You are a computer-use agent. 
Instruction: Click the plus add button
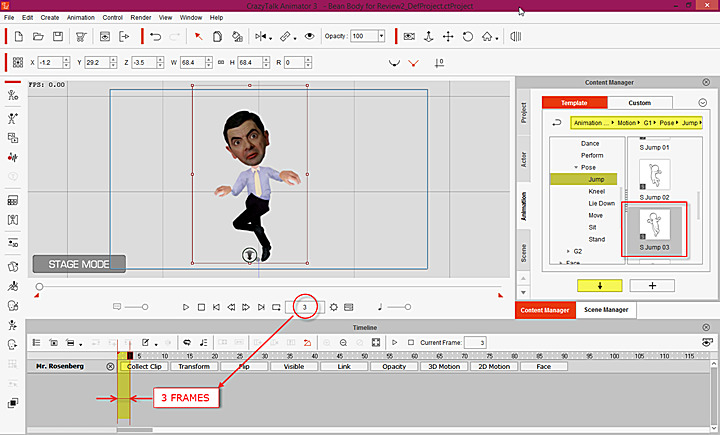(652, 285)
